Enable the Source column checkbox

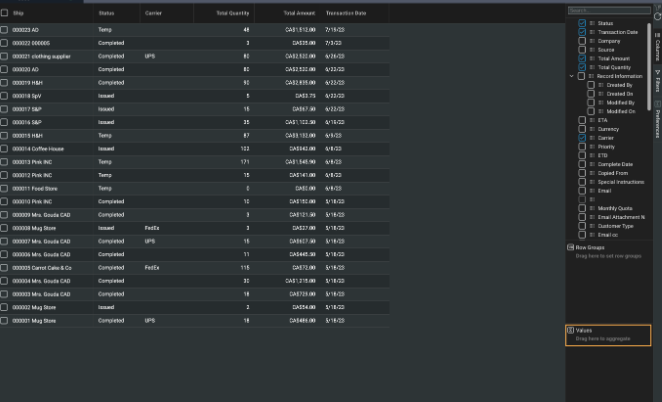click(582, 50)
